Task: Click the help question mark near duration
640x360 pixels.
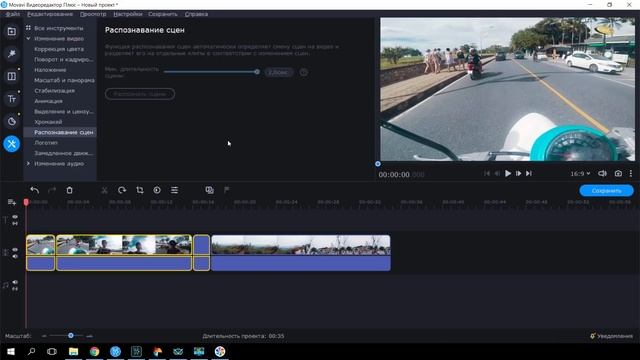Action: 304,72
